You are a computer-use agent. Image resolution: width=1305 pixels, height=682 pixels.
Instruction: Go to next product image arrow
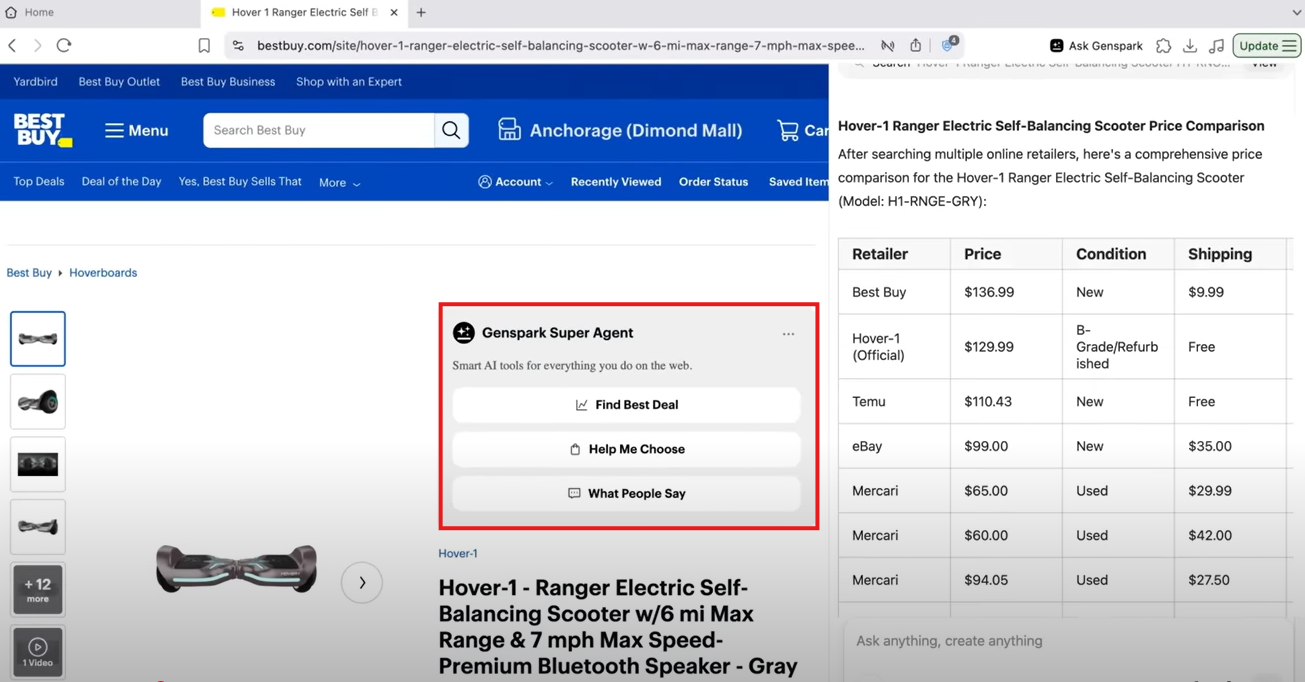pyautogui.click(x=362, y=582)
